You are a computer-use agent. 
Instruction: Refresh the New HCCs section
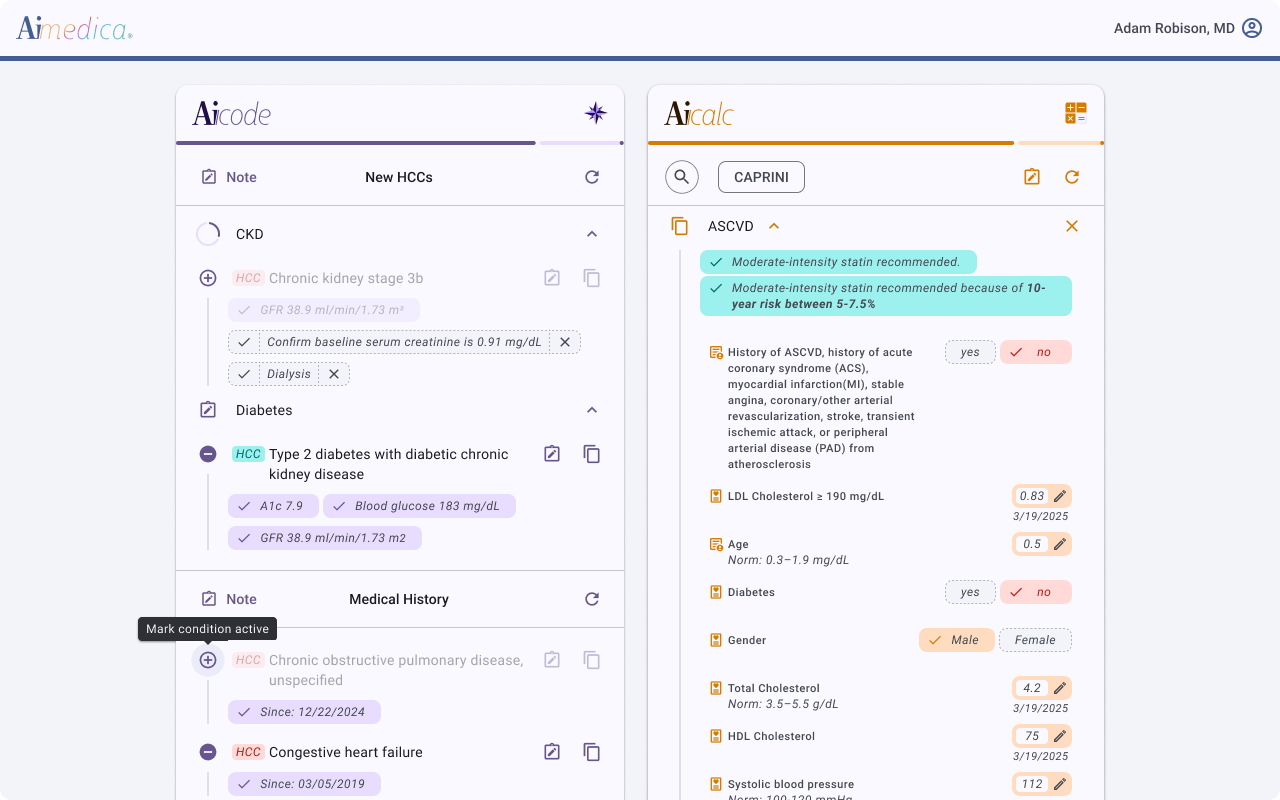tap(592, 177)
